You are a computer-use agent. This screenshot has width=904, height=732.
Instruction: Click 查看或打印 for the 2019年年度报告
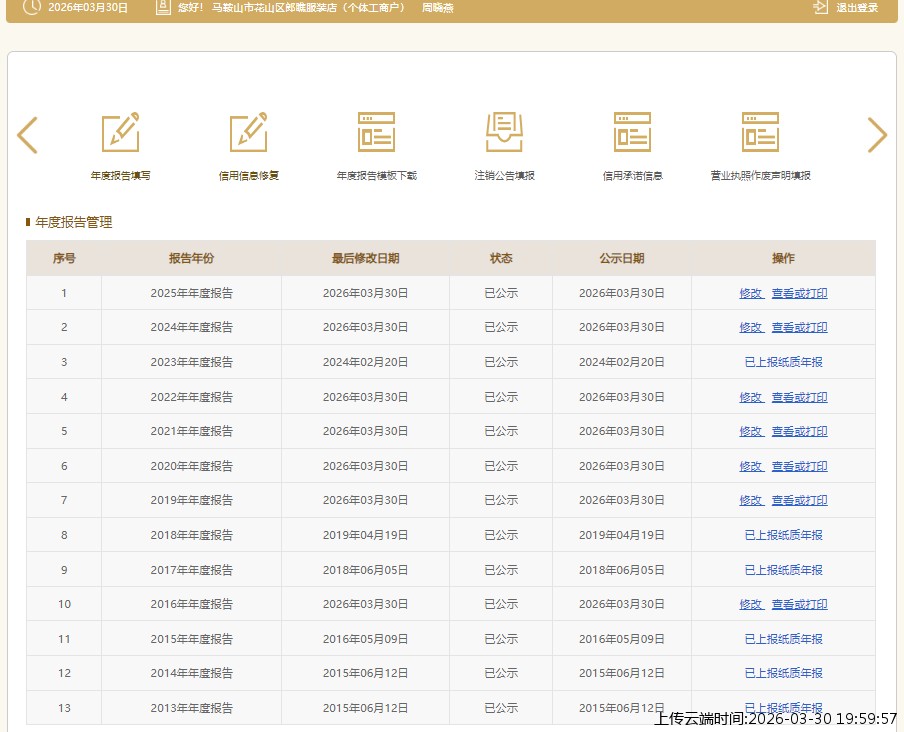[x=799, y=500]
